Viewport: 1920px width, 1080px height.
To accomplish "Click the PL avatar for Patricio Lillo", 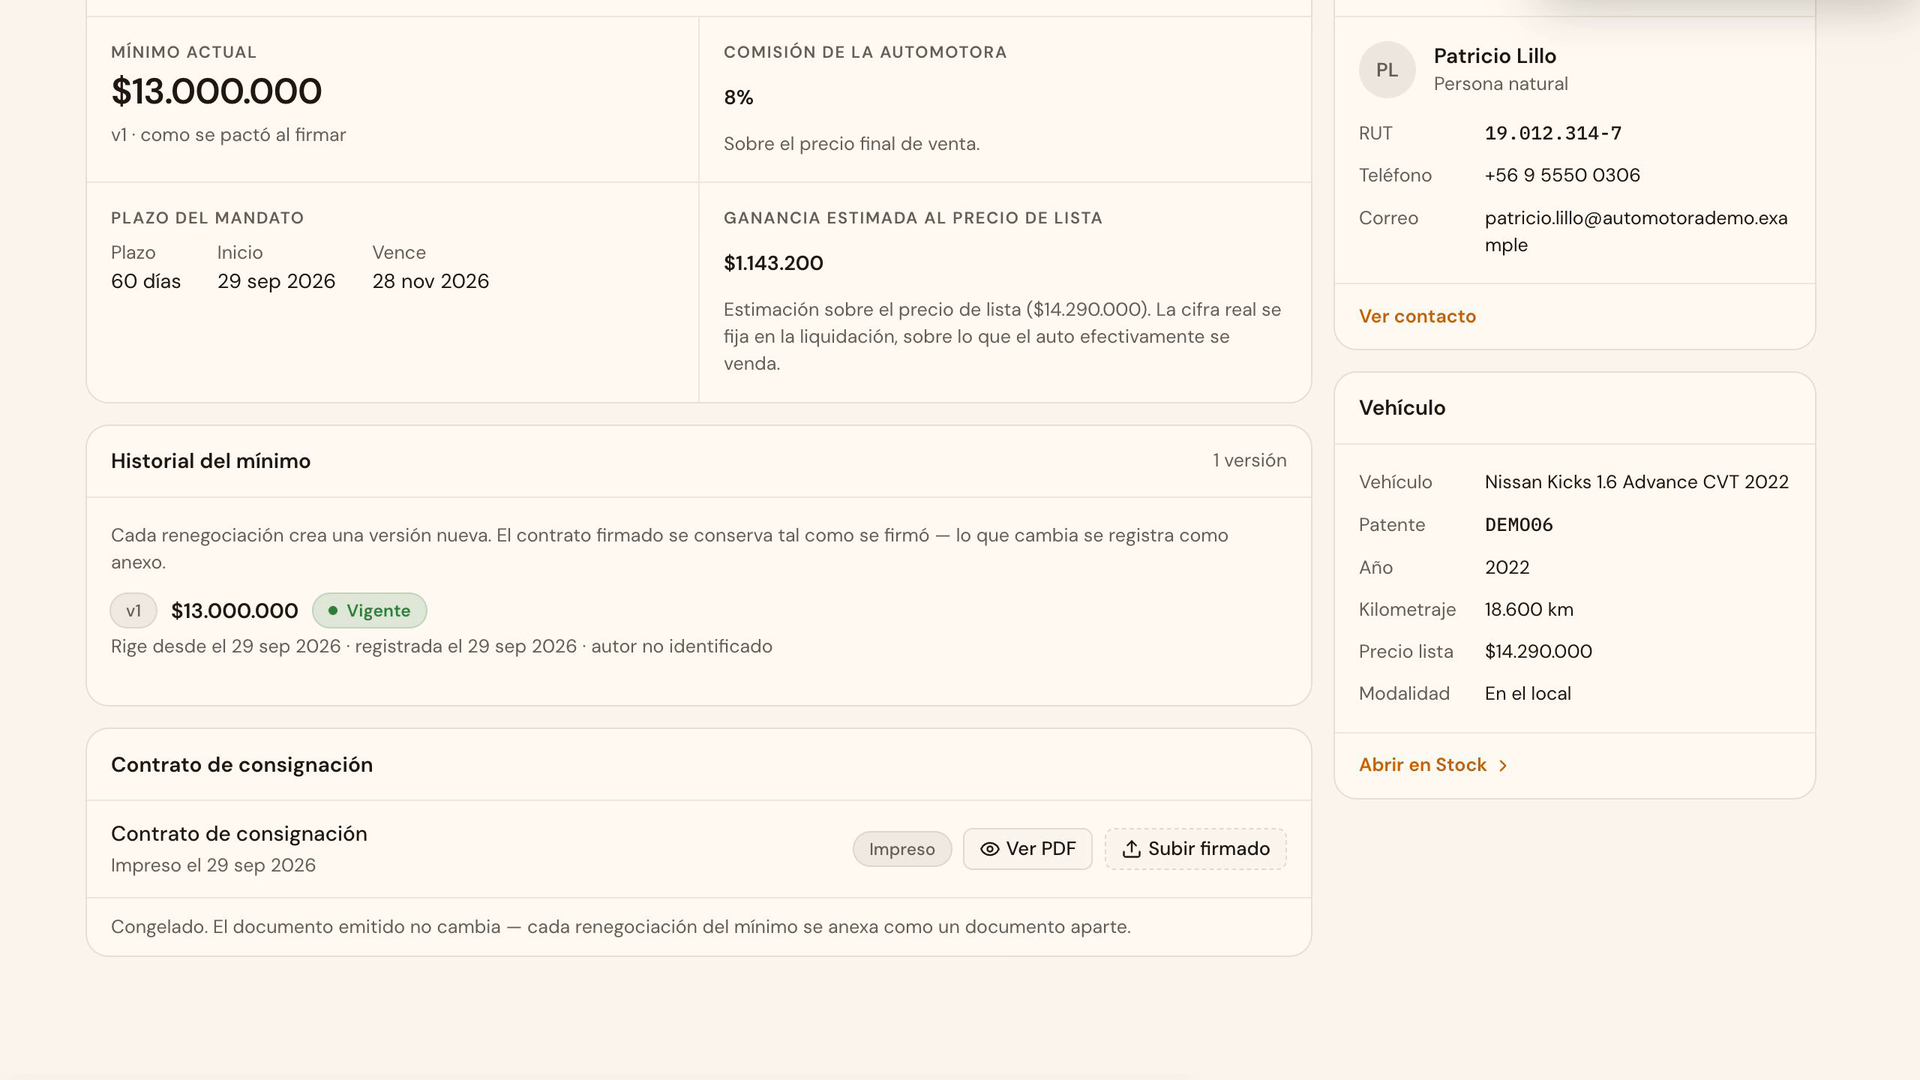I will (x=1387, y=70).
